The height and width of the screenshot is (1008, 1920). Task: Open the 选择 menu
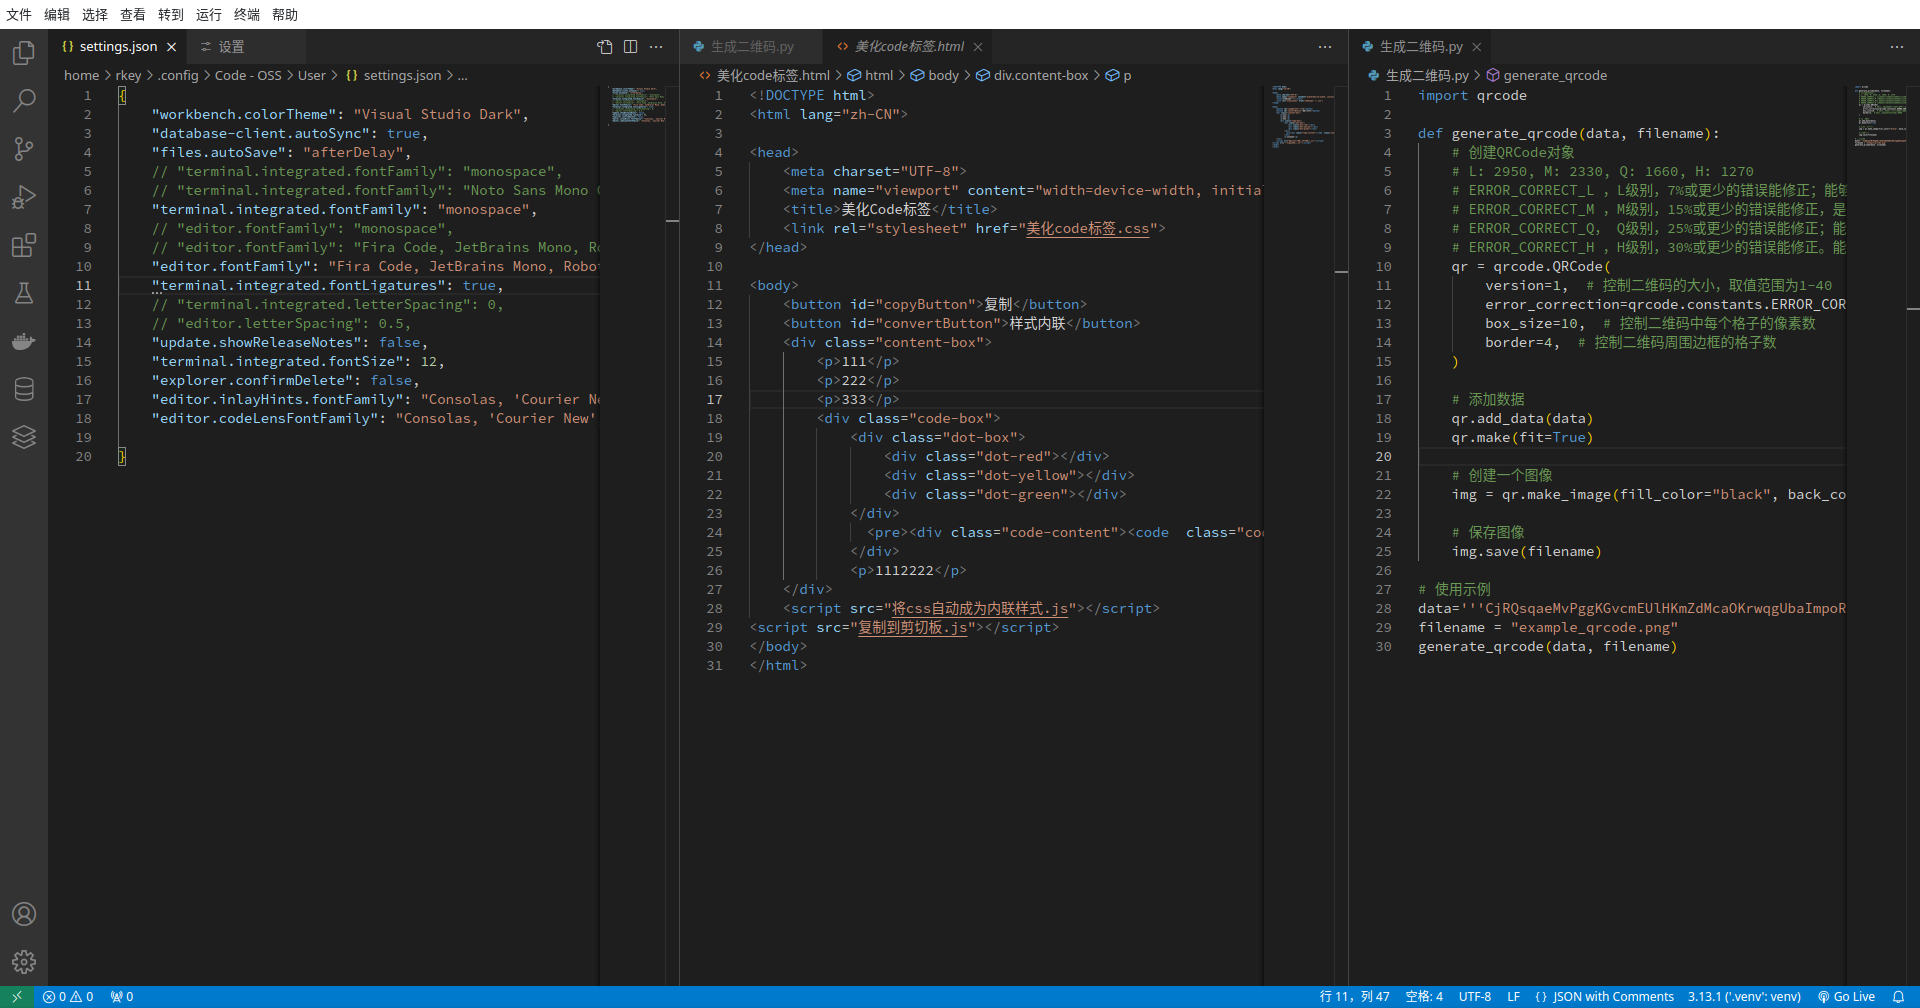point(95,15)
